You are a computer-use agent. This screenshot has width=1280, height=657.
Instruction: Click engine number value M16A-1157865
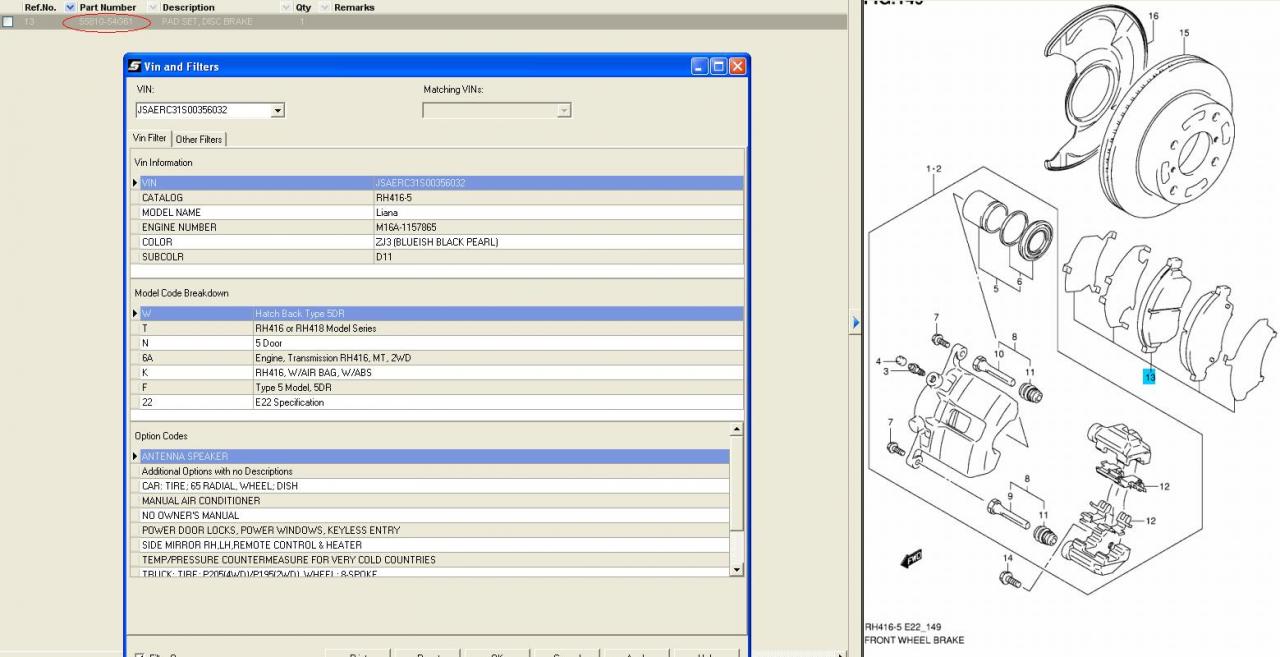tap(406, 227)
